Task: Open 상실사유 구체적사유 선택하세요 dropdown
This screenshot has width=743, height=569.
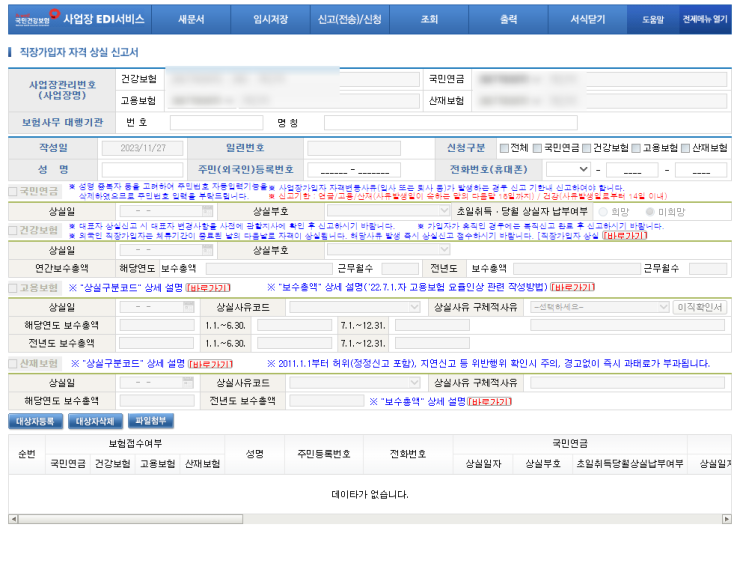Action: click(x=599, y=307)
